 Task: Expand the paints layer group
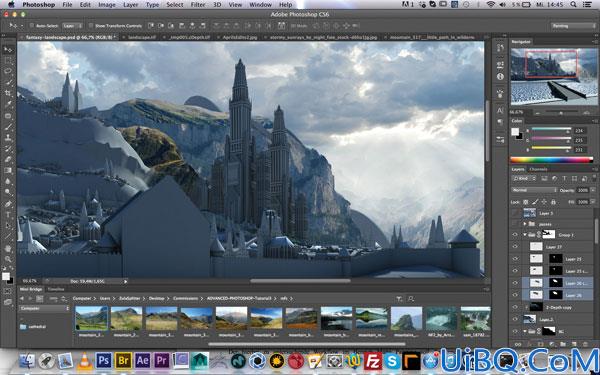(x=525, y=224)
